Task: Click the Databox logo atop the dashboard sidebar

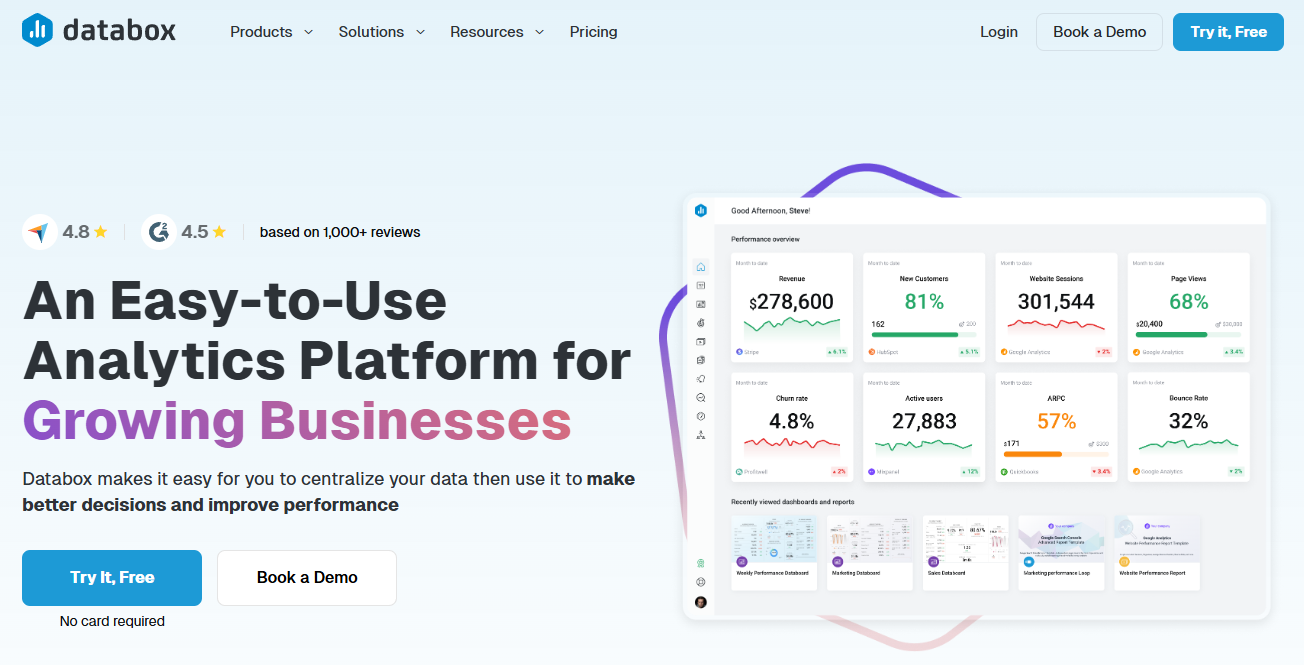Action: (701, 211)
